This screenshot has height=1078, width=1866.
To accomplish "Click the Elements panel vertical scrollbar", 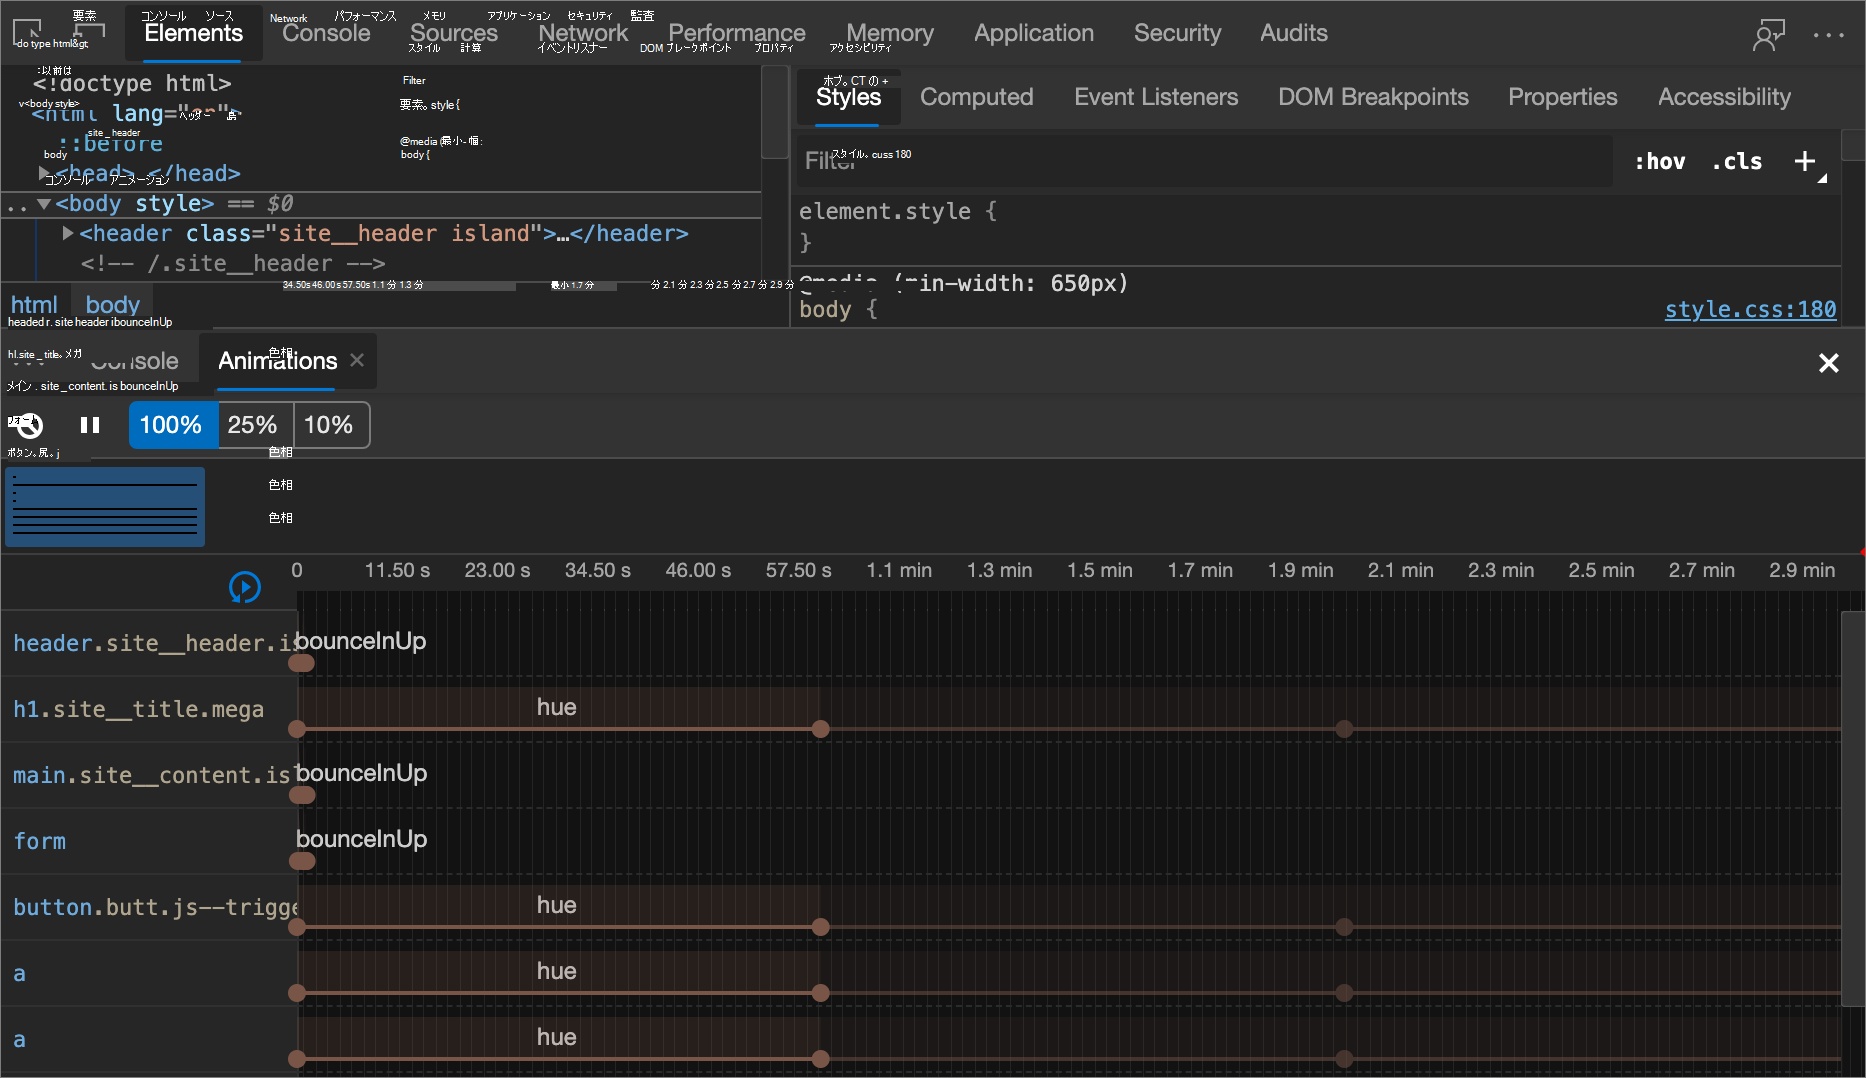I will click(x=774, y=112).
